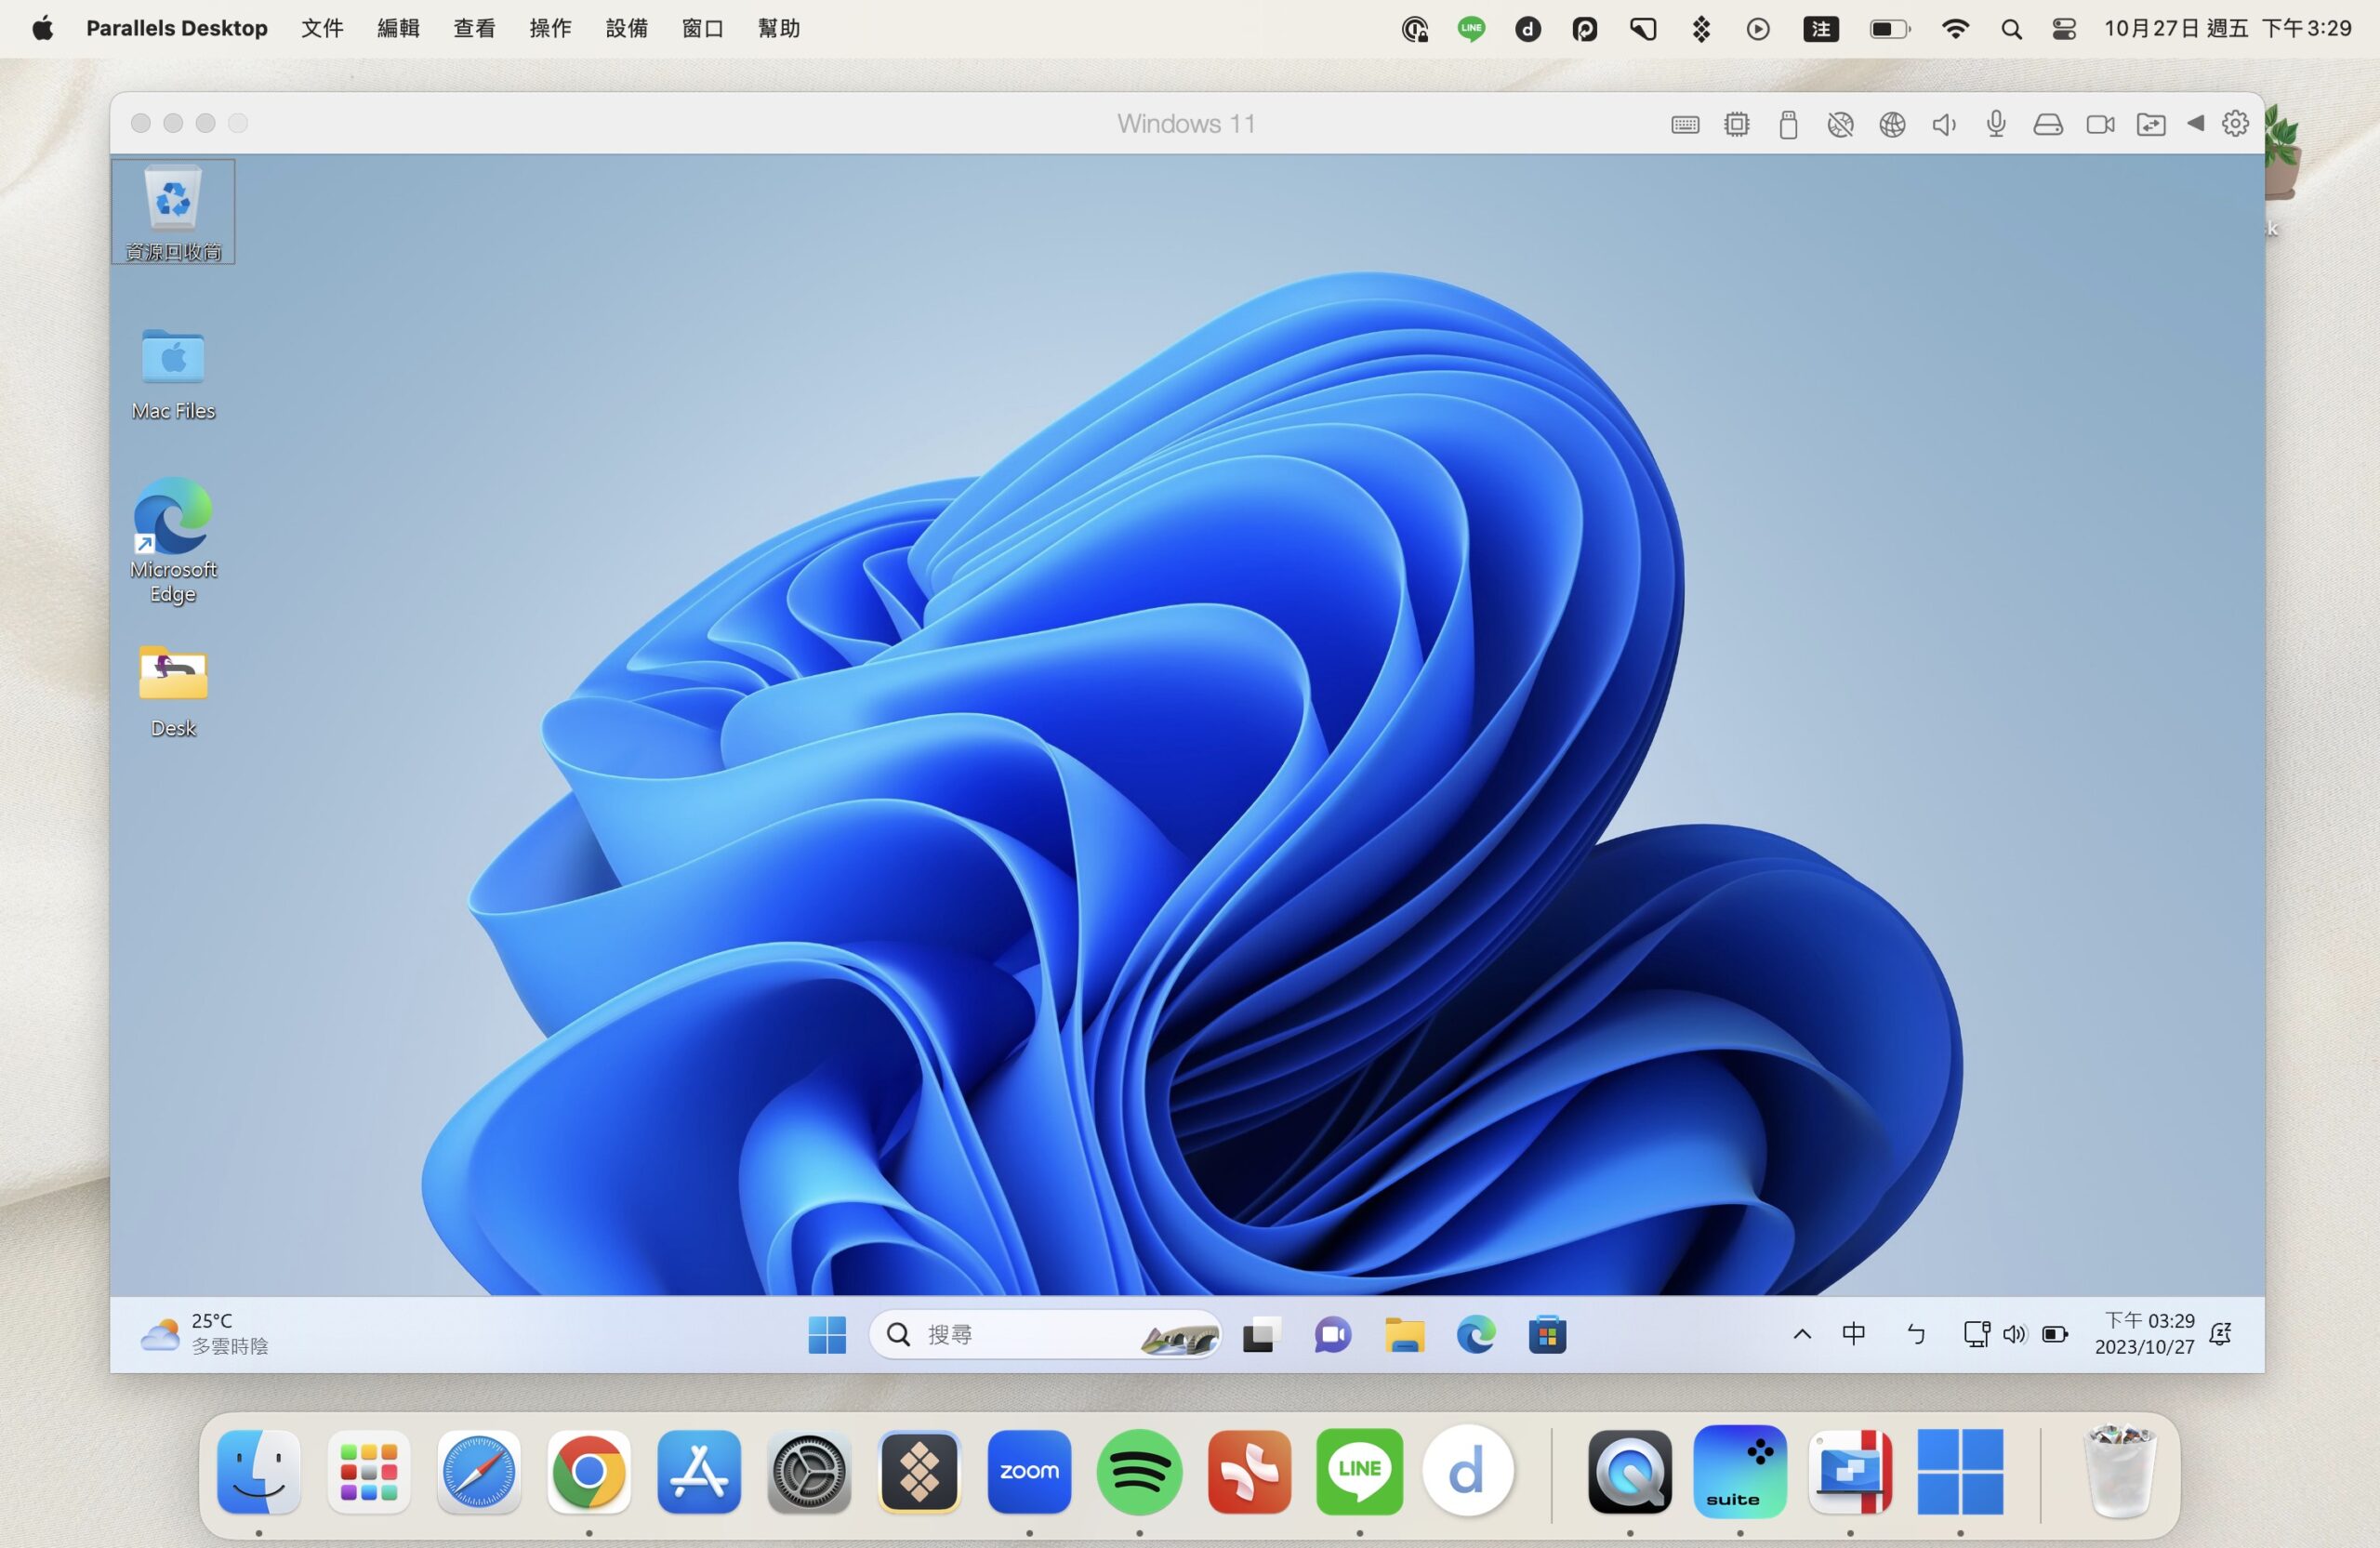Click the crossed-out globe icon in Parallels toolbar
Image resolution: width=2380 pixels, height=1548 pixels.
tap(1840, 124)
